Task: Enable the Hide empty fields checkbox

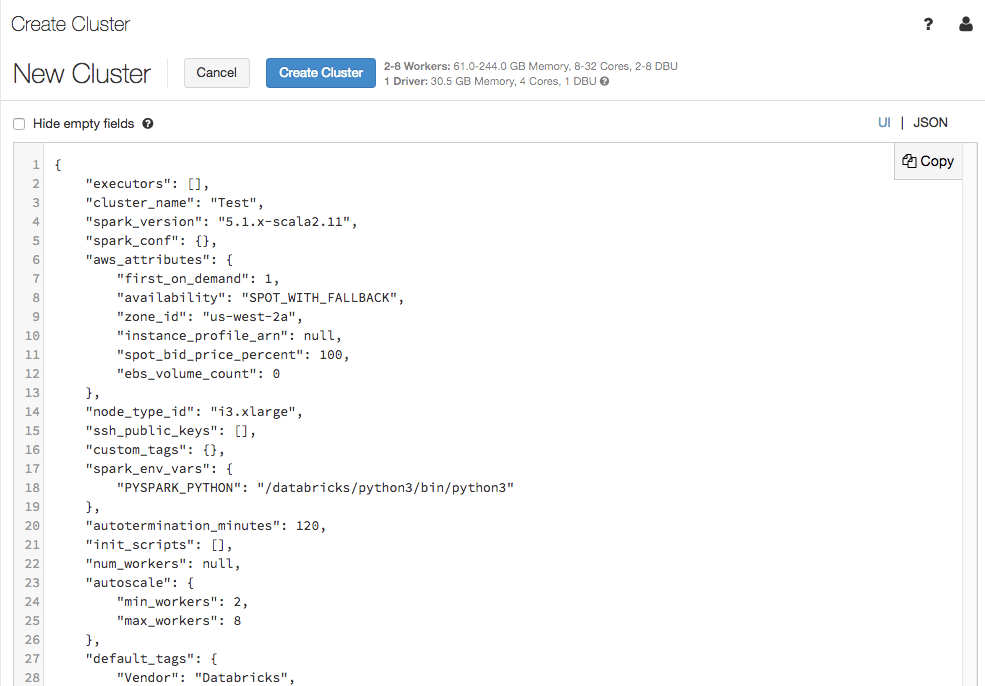Action: pyautogui.click(x=18, y=123)
